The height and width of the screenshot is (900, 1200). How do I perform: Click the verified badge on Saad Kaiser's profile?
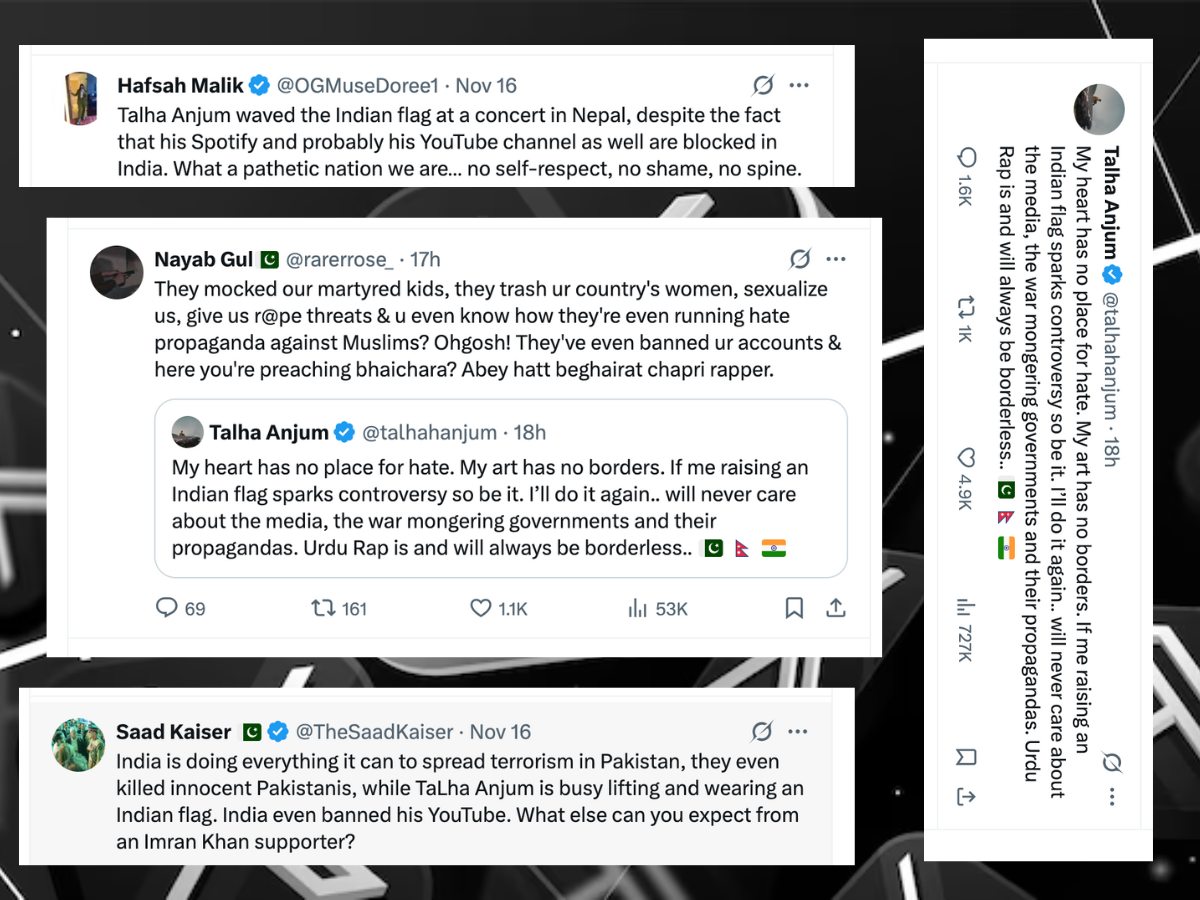point(277,731)
